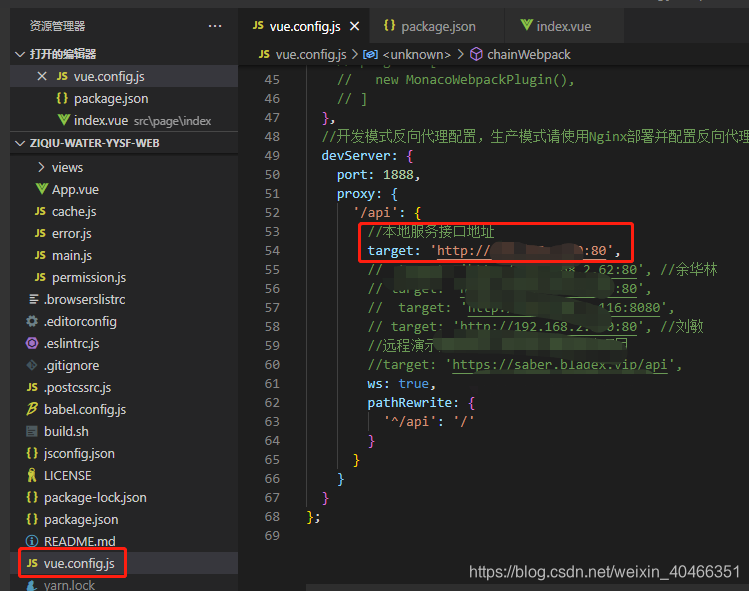749x591 pixels.
Task: Open cache.js in the file tree
Action: pos(124,211)
